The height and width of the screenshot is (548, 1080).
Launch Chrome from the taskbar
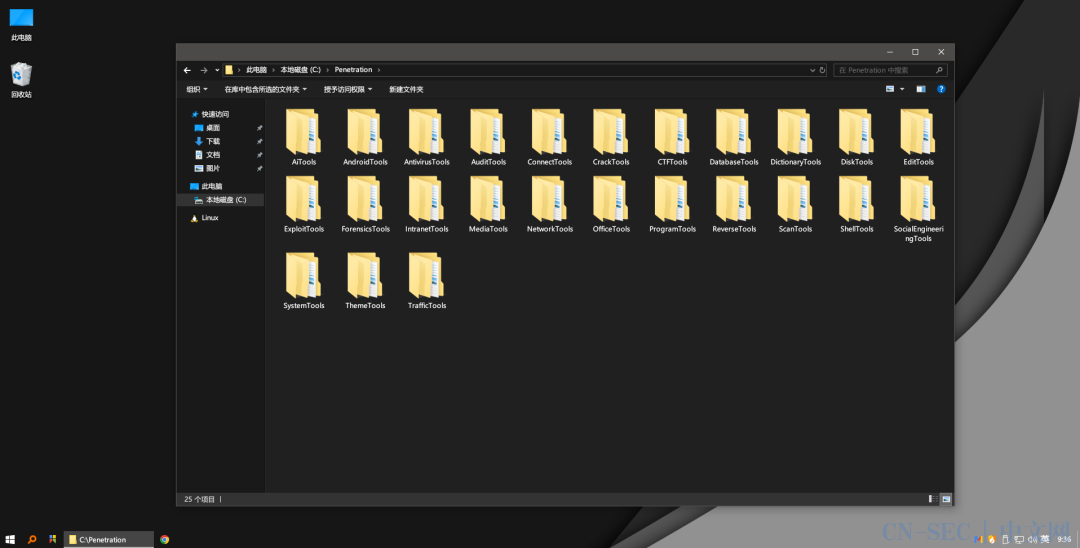coord(165,540)
